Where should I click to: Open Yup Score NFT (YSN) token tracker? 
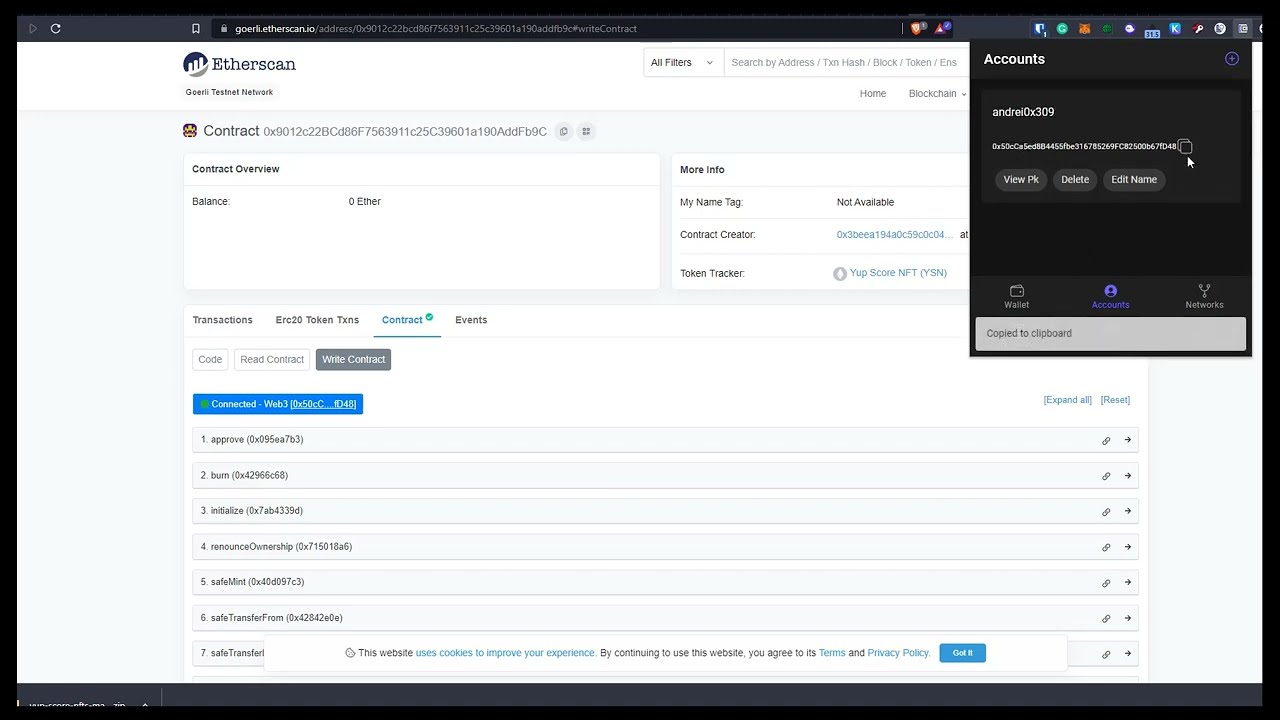(898, 273)
